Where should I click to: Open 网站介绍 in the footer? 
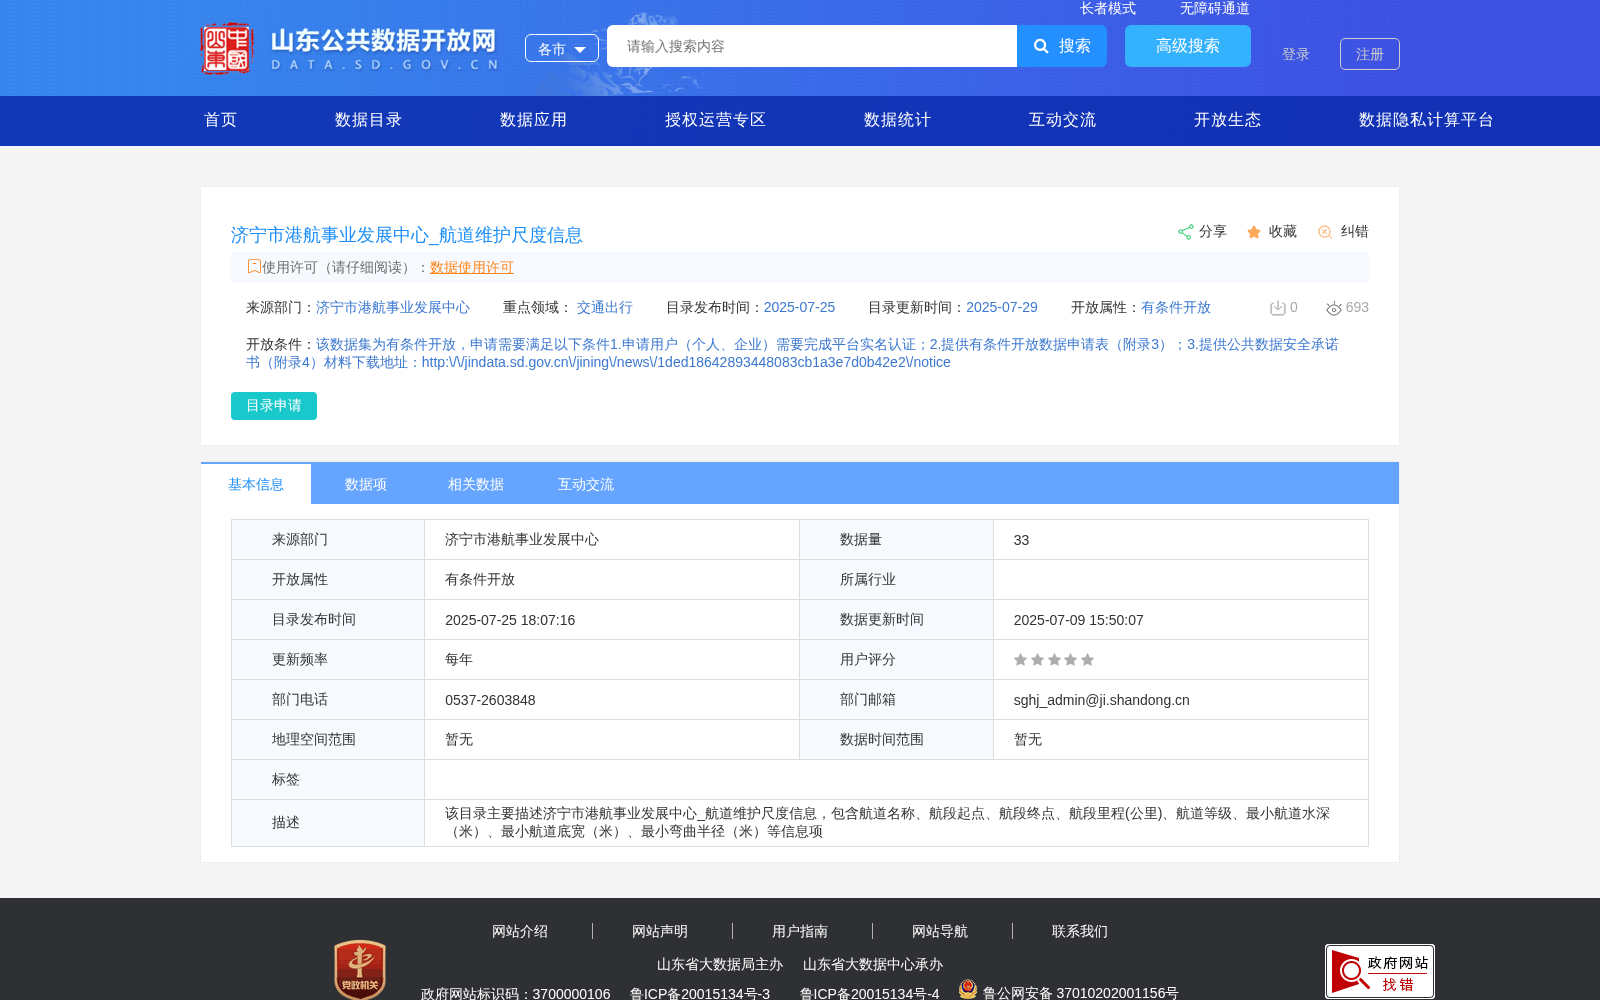click(520, 931)
